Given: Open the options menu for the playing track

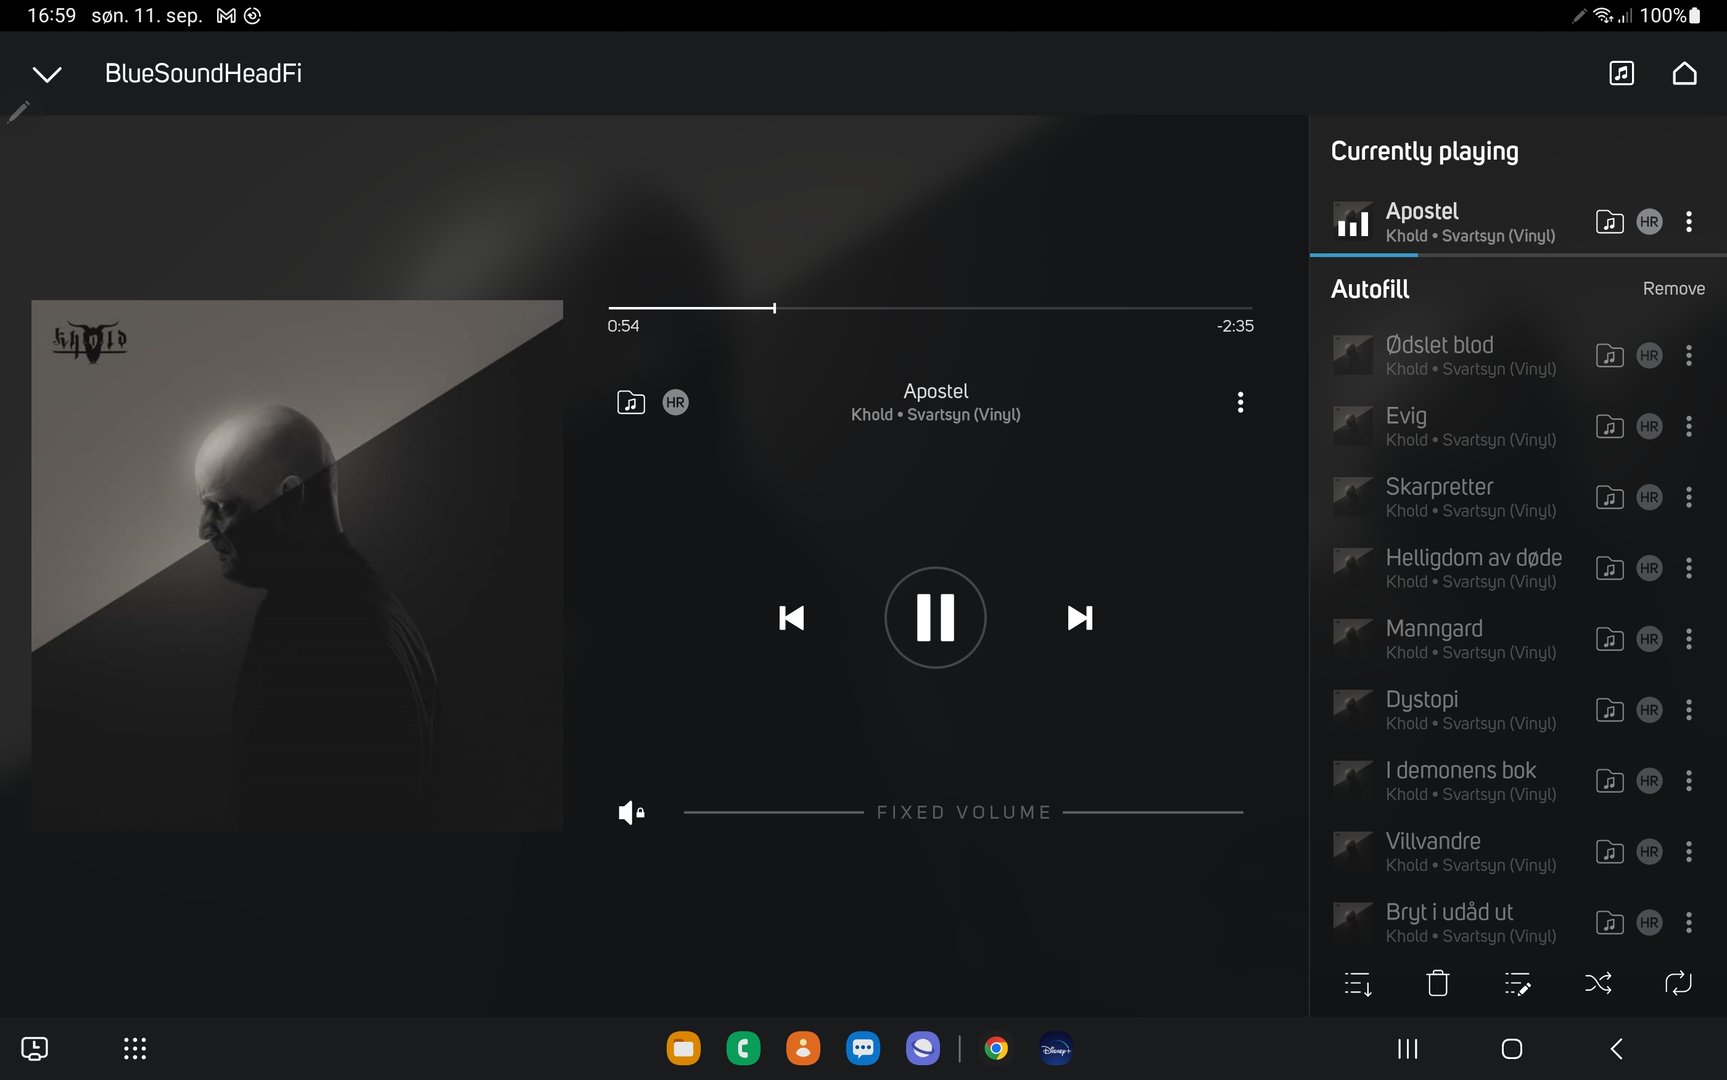Looking at the screenshot, I should pyautogui.click(x=1240, y=402).
